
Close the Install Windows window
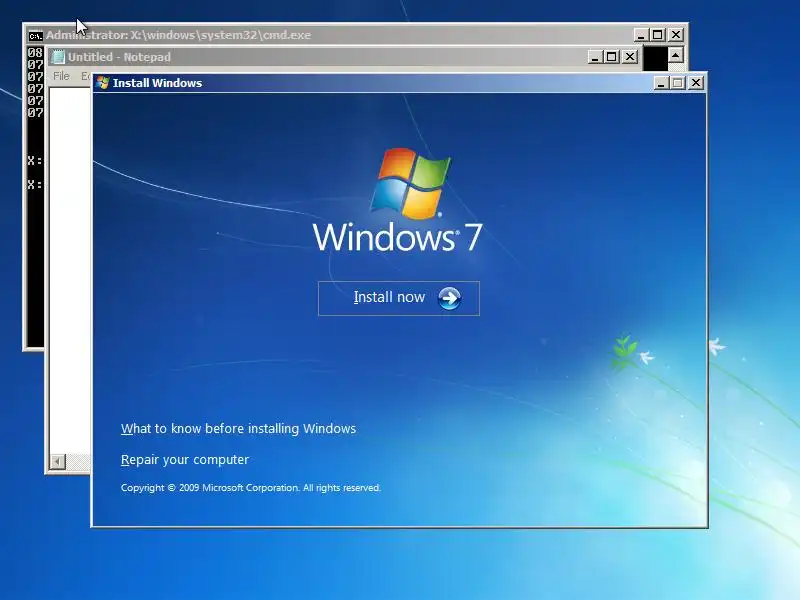click(696, 83)
